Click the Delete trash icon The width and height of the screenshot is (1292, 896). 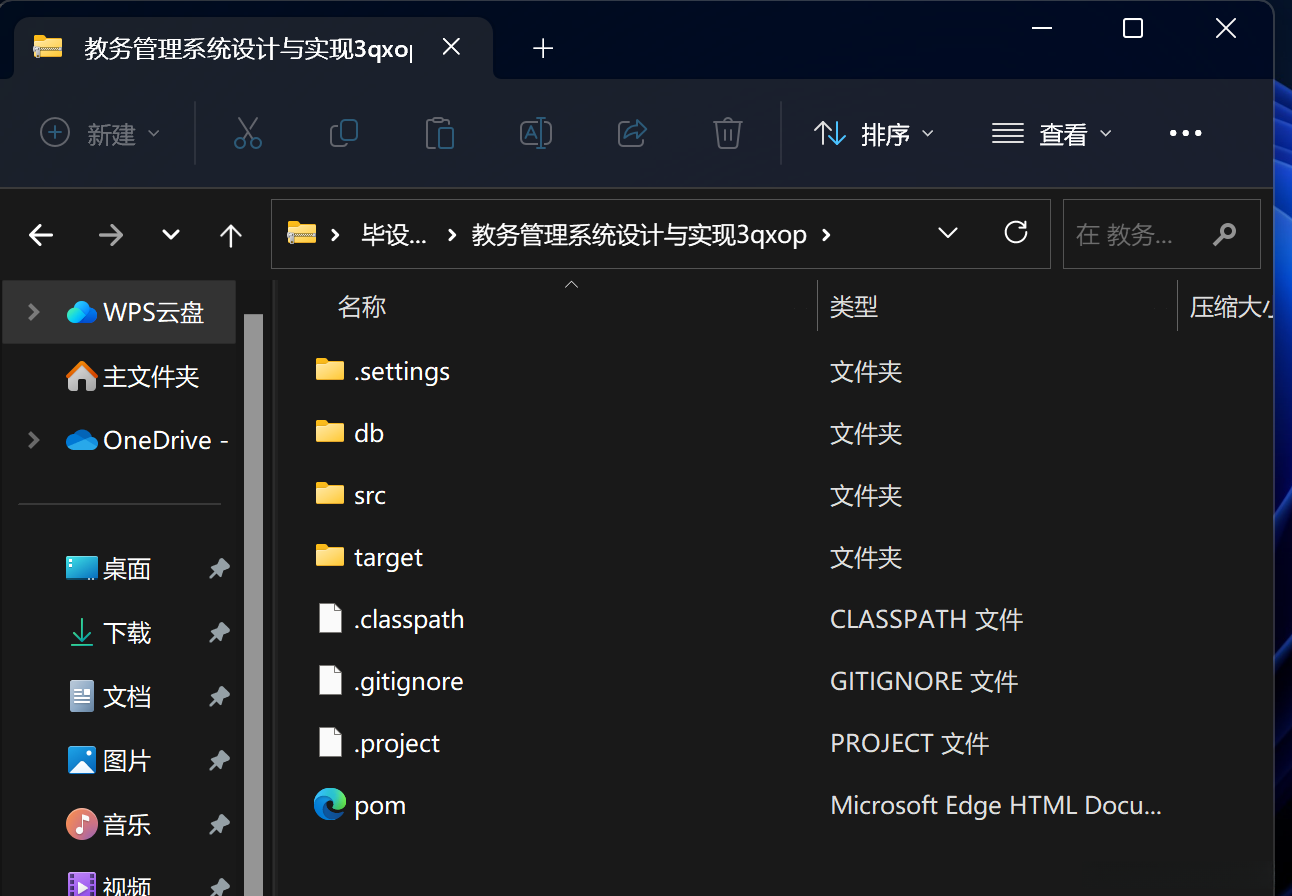727,133
